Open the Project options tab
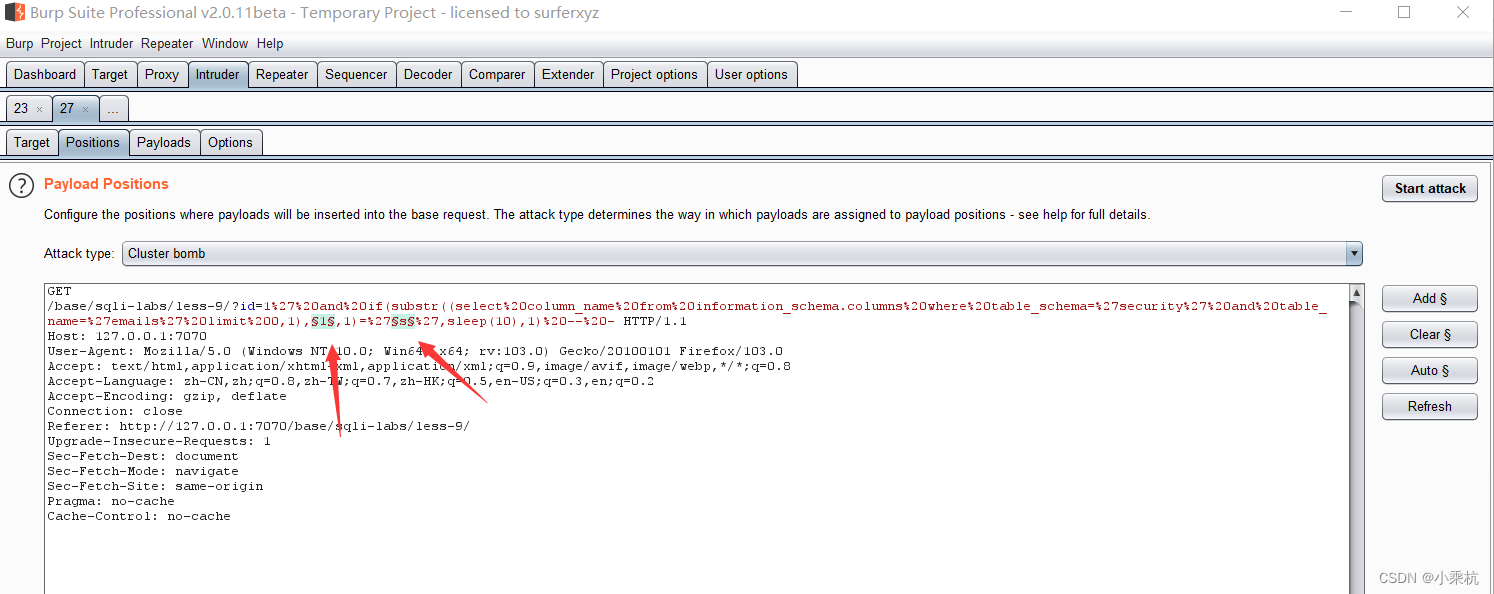Image resolution: width=1494 pixels, height=594 pixels. pos(655,75)
